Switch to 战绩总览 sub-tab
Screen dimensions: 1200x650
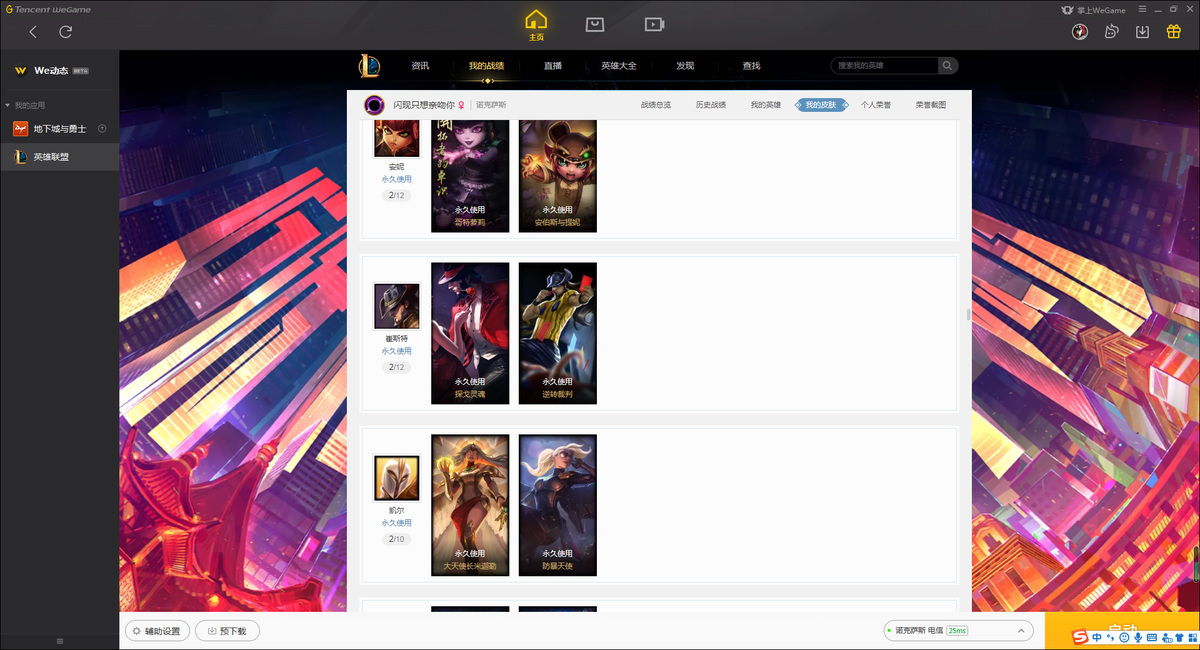point(656,105)
